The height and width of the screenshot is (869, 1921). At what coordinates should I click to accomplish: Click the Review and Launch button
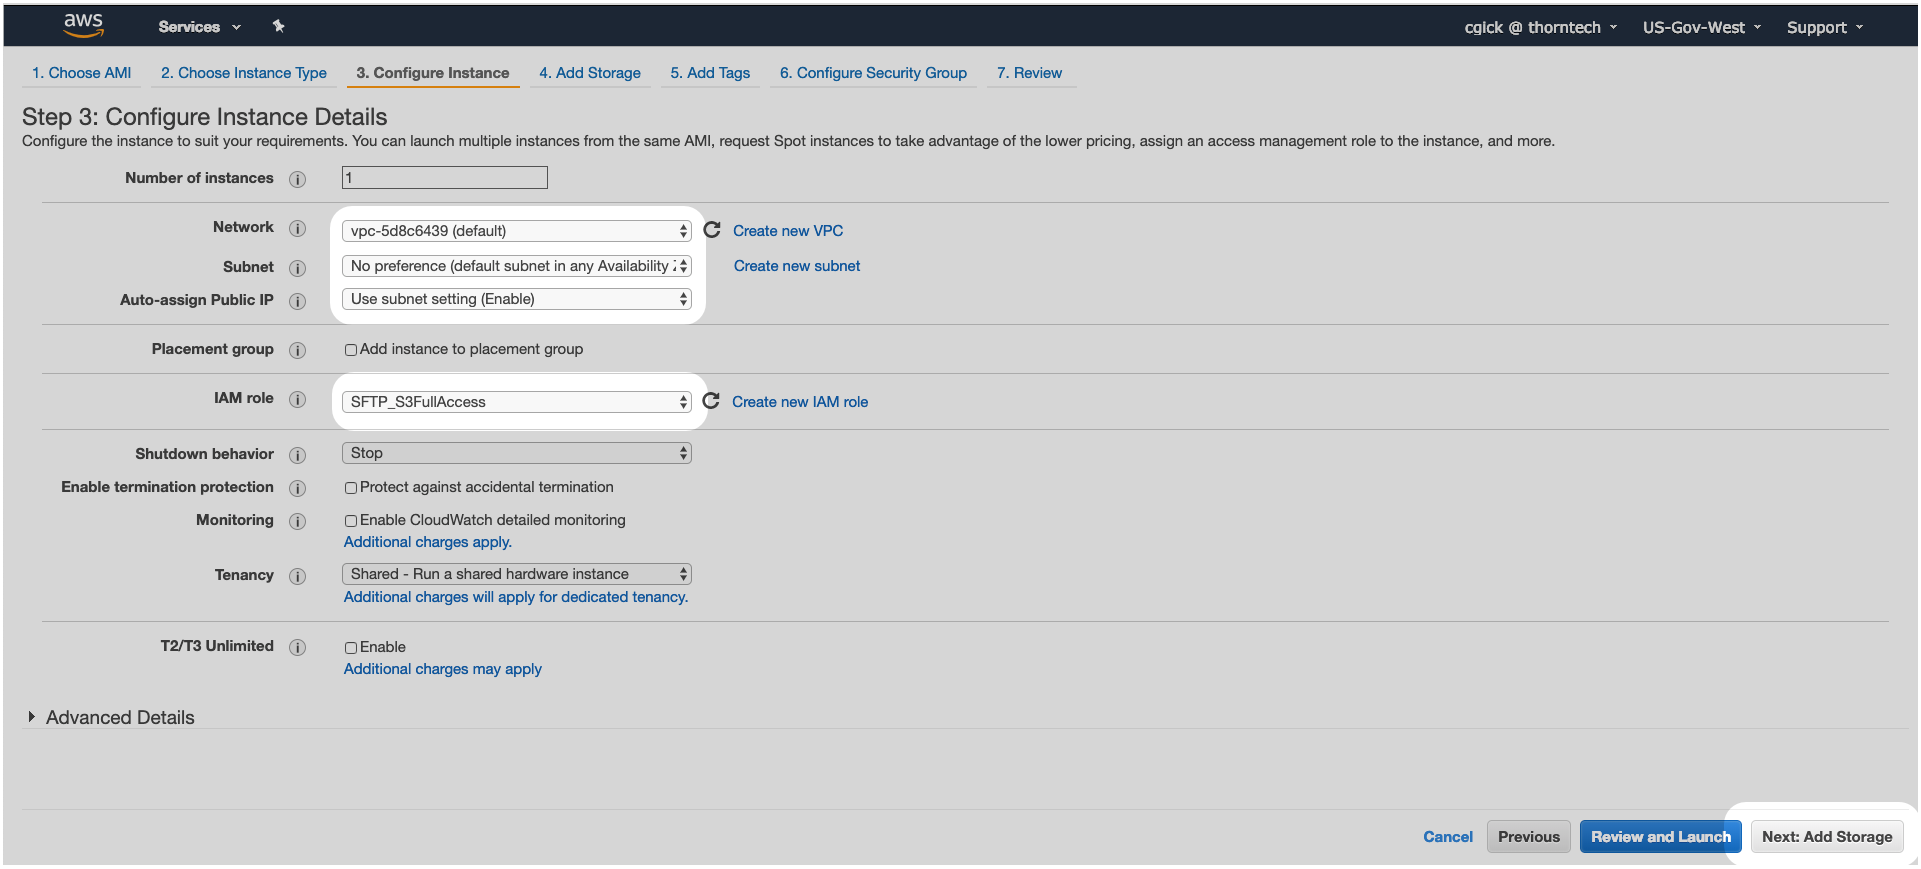[1660, 837]
